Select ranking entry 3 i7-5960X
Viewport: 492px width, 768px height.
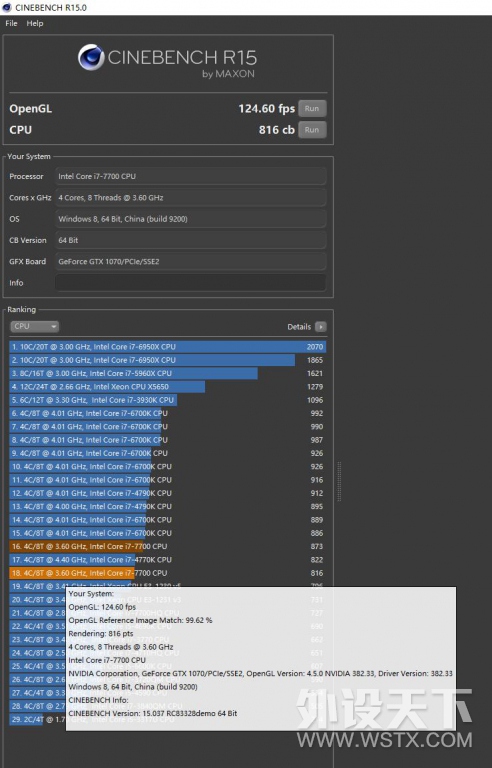pos(167,373)
